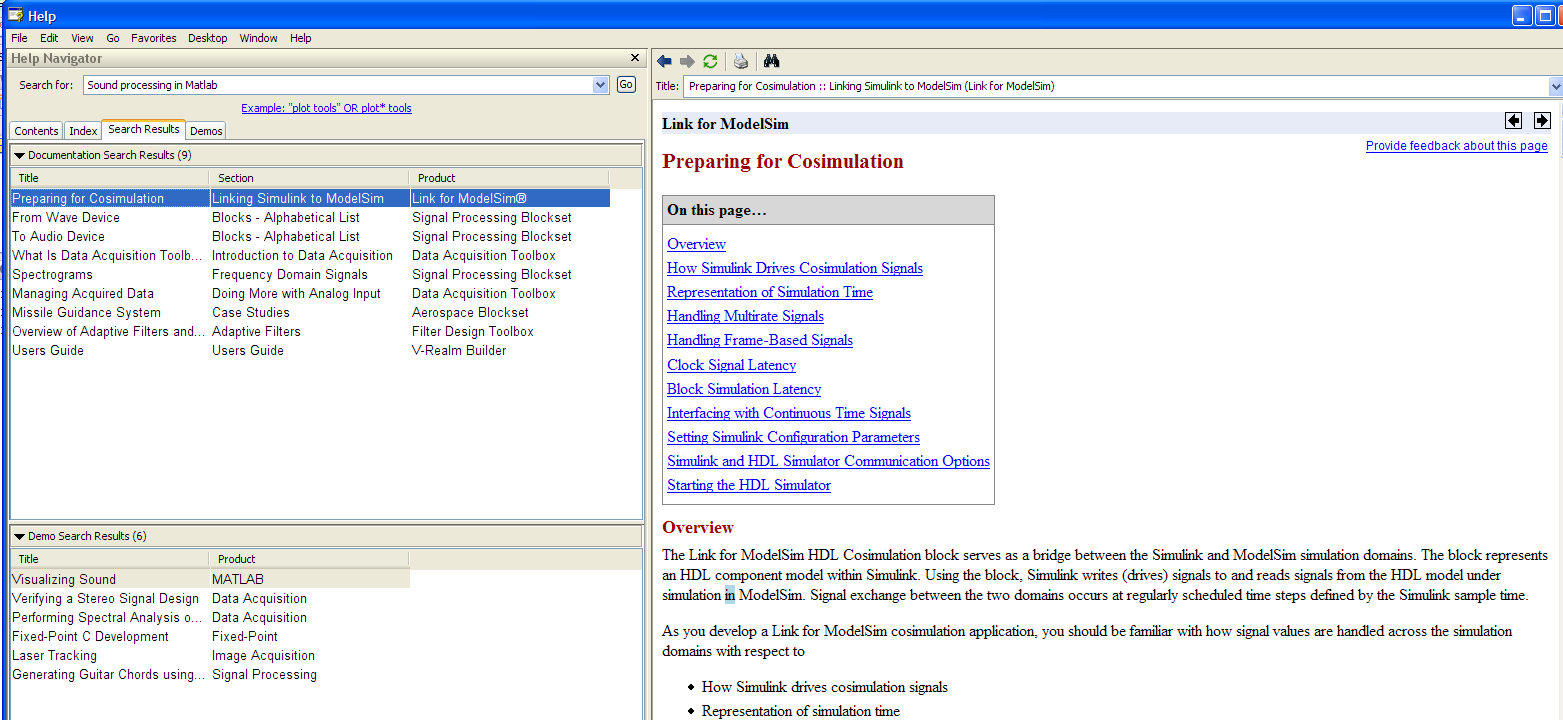Switch to the Index tab
1563x720 pixels.
pos(83,131)
